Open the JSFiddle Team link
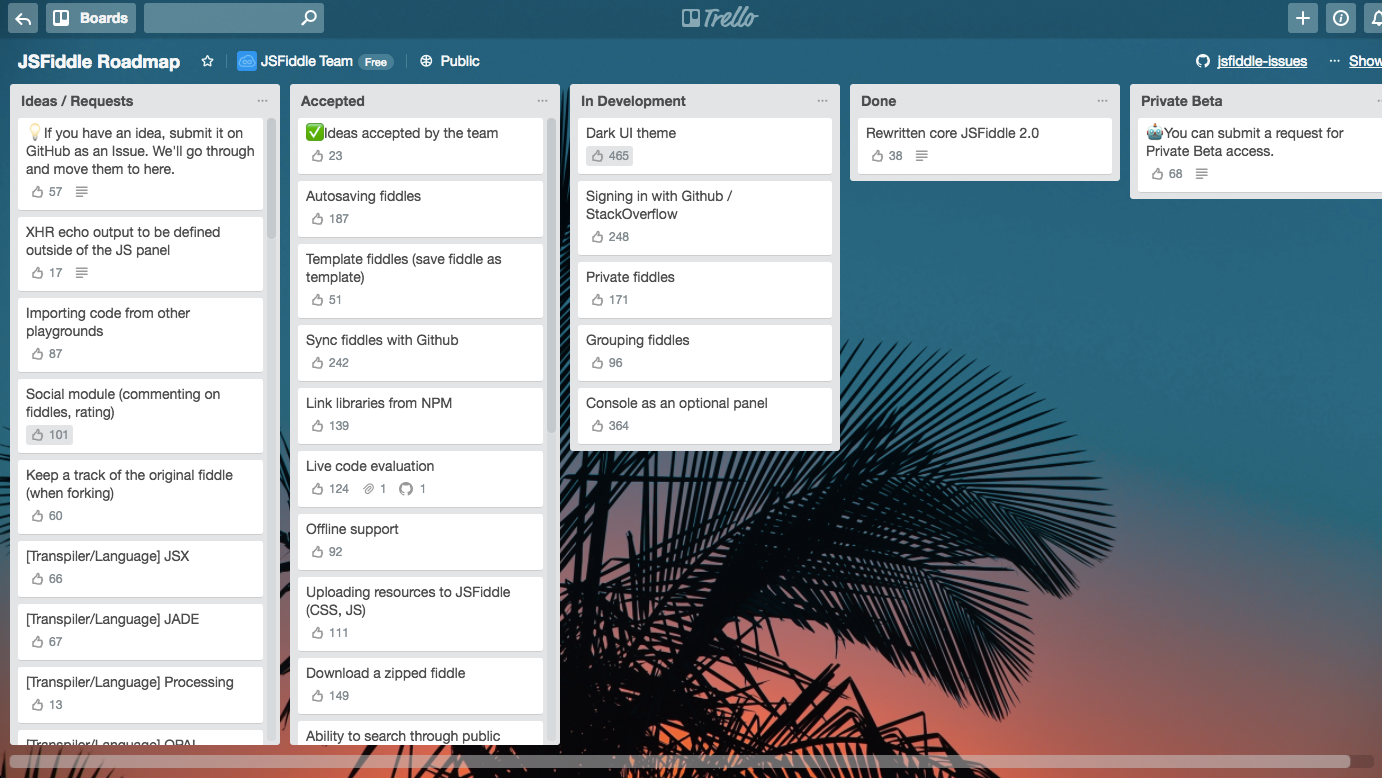The height and width of the screenshot is (778, 1382). coord(307,61)
